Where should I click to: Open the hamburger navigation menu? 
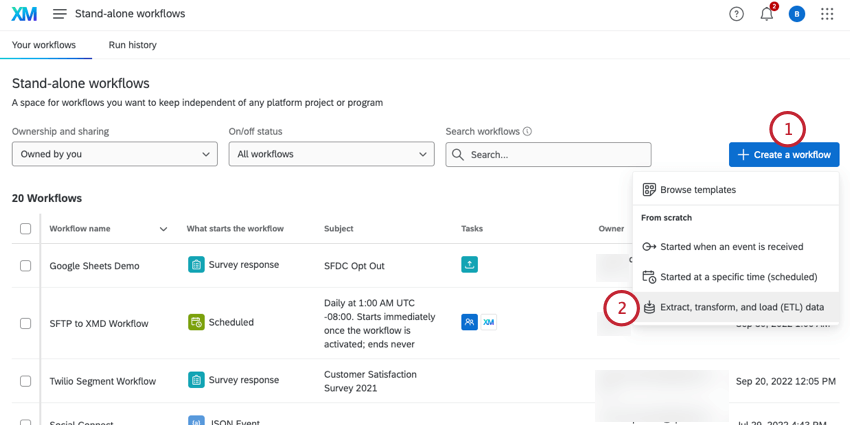pos(60,14)
